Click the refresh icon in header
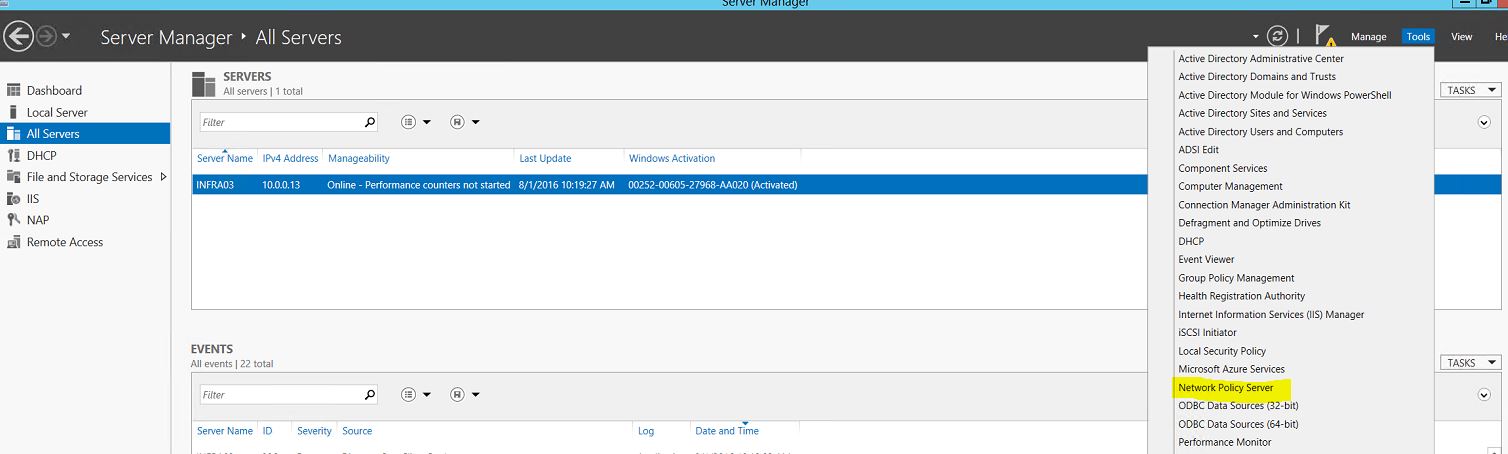Viewport: 1508px width, 454px height. 1277,36
